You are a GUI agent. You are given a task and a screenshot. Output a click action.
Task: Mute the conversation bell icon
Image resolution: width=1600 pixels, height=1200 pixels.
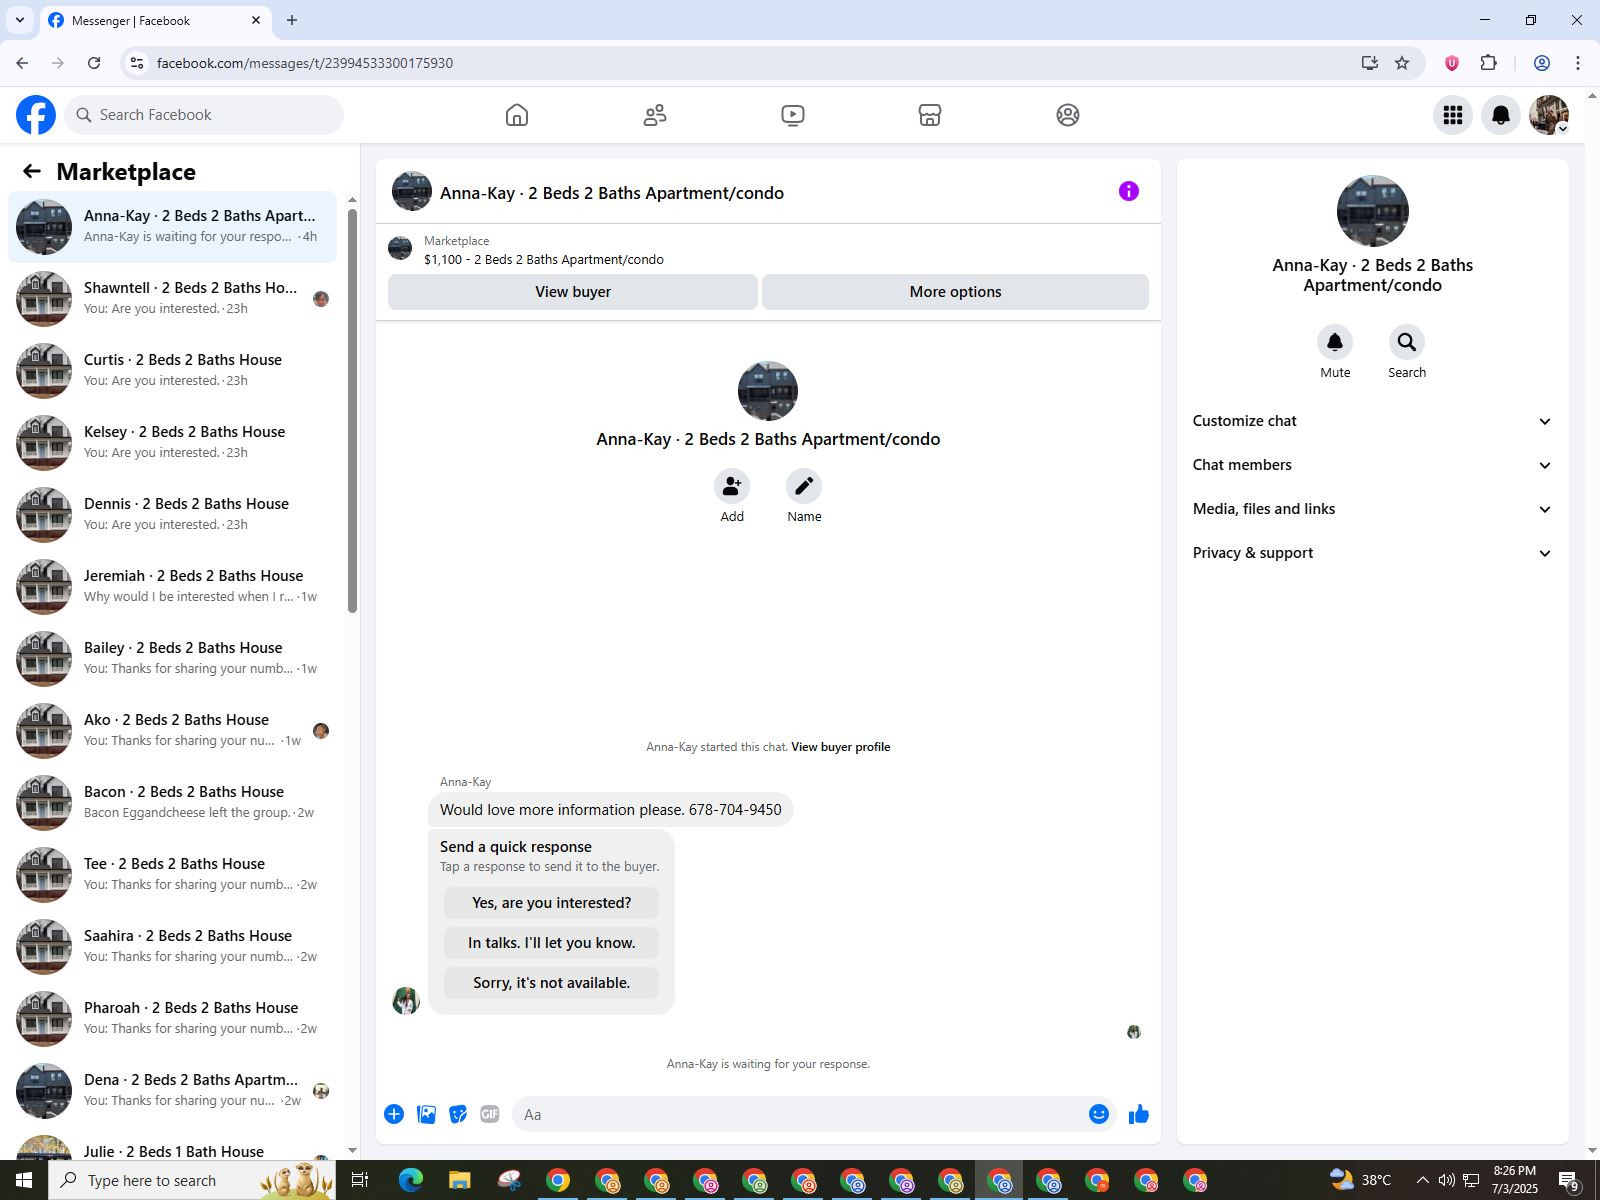point(1335,342)
